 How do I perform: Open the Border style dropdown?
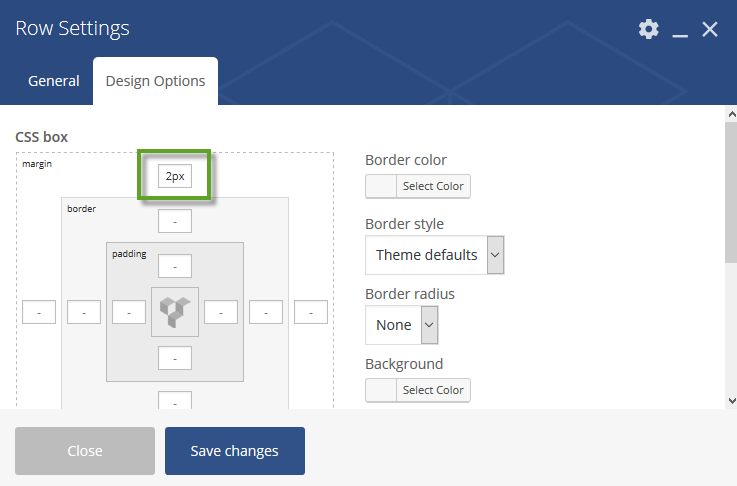[x=435, y=255]
